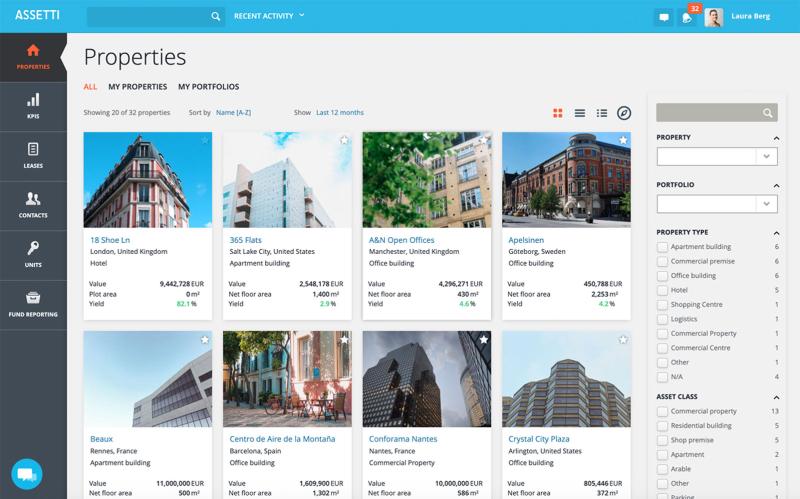Check the Residential building asset class
Screen dimensions: 800x499
click(662, 426)
